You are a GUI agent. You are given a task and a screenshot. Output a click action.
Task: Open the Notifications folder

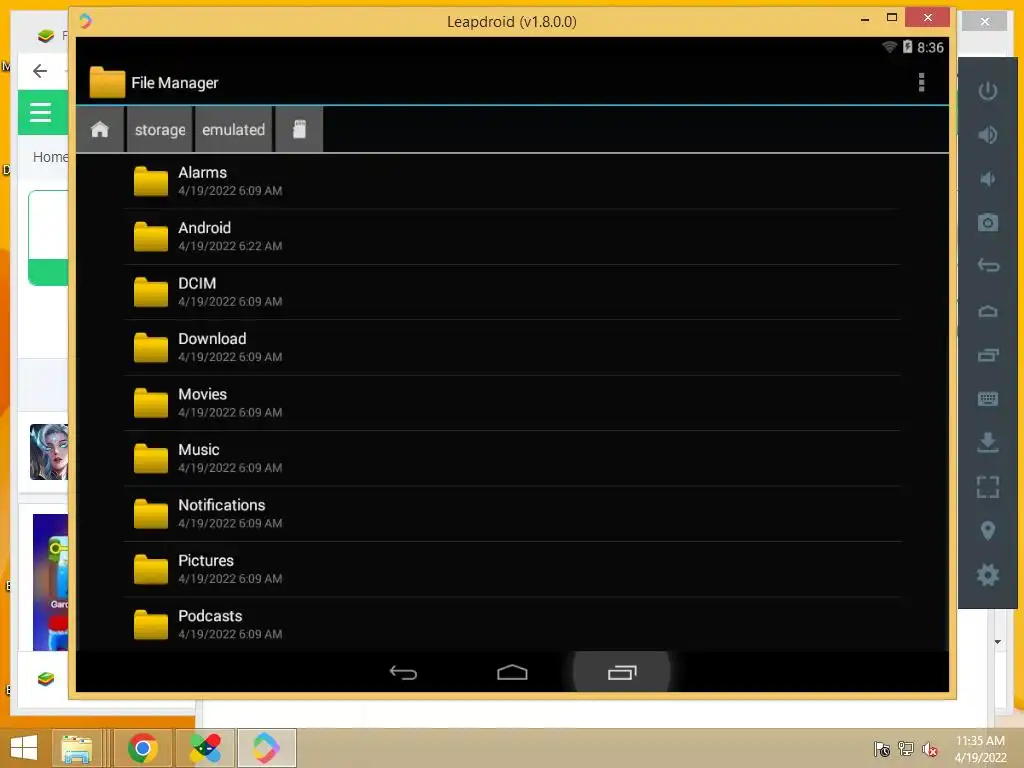[513, 514]
